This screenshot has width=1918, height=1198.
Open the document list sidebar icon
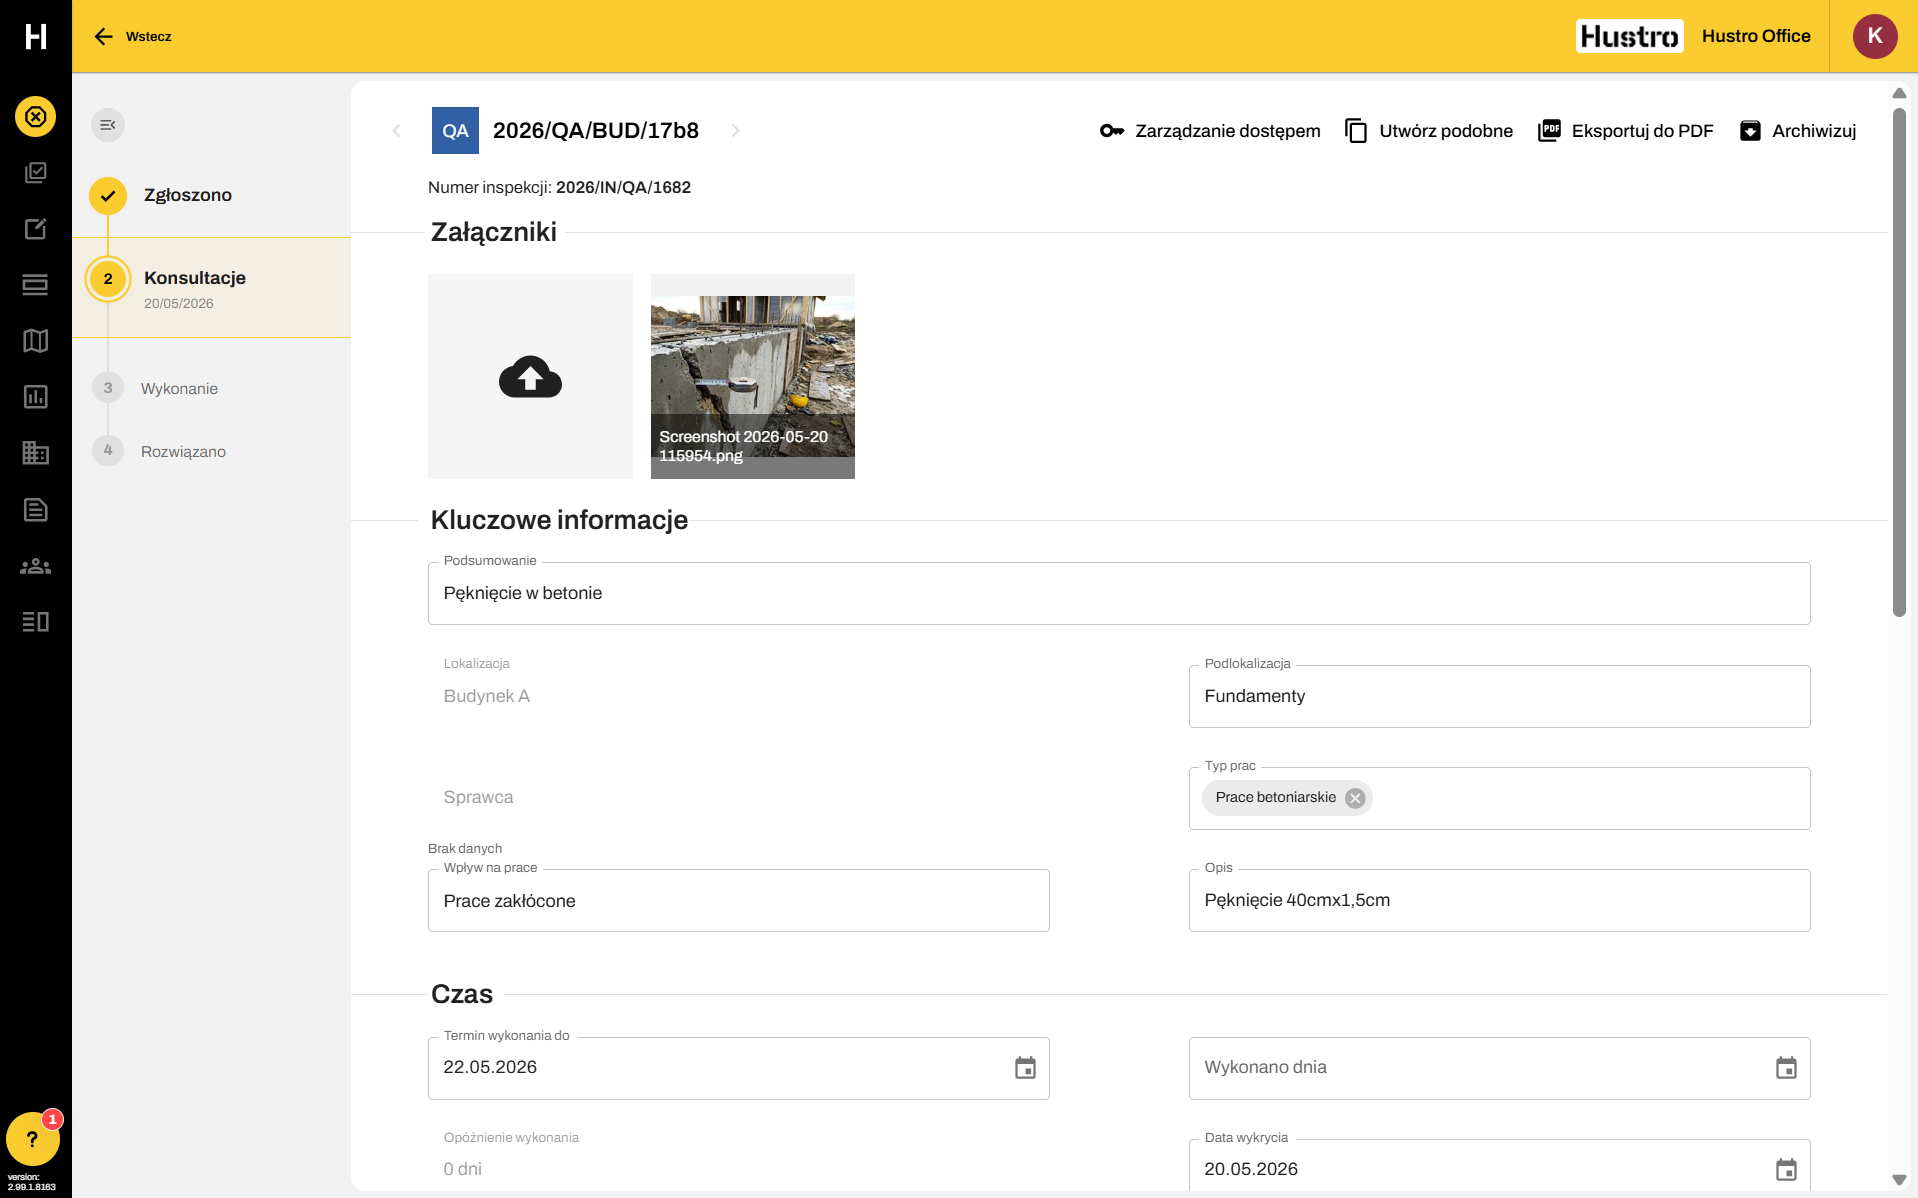pyautogui.click(x=36, y=510)
